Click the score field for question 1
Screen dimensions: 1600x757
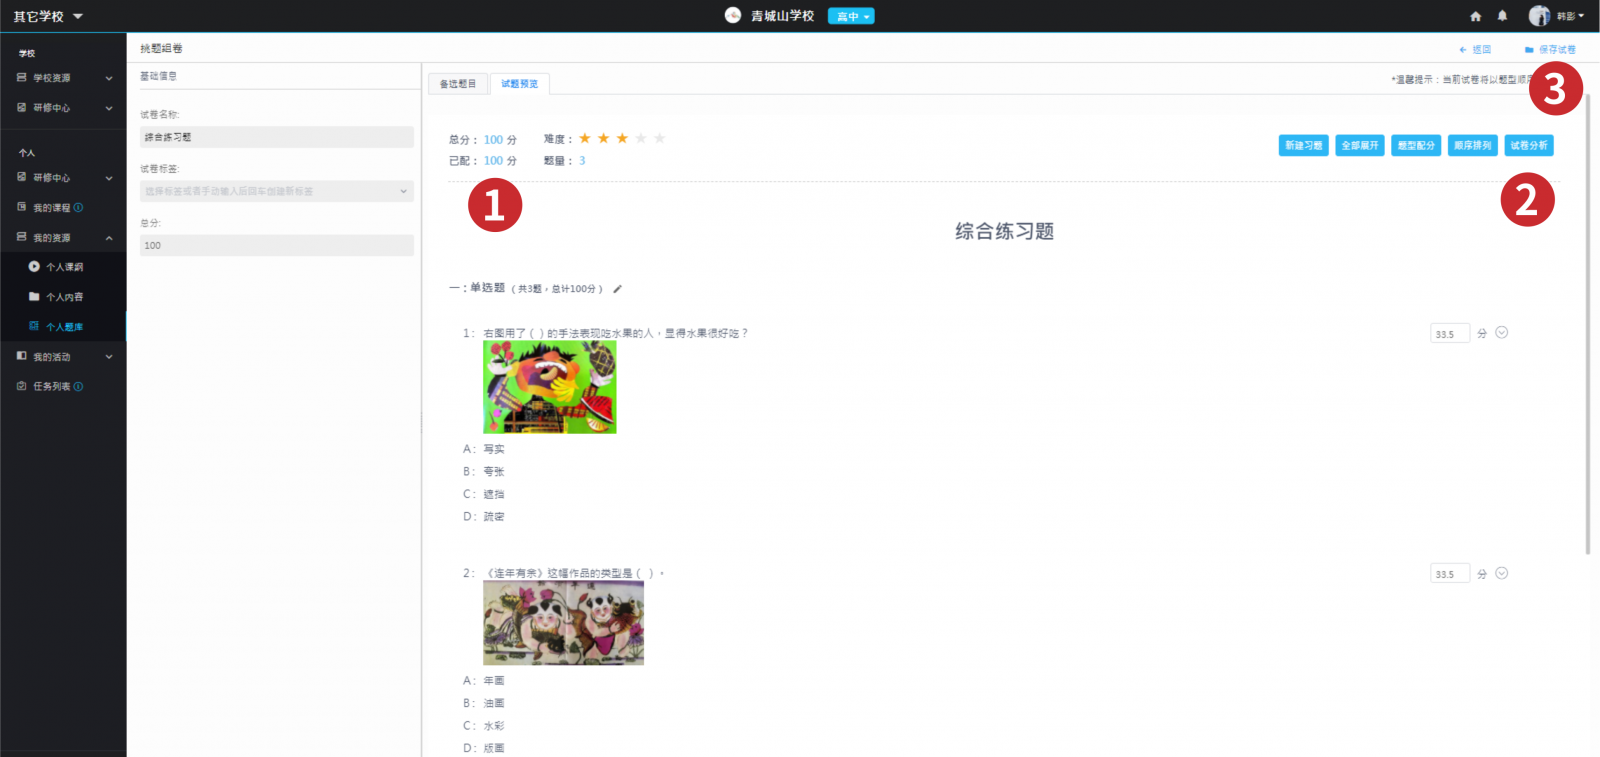1449,334
